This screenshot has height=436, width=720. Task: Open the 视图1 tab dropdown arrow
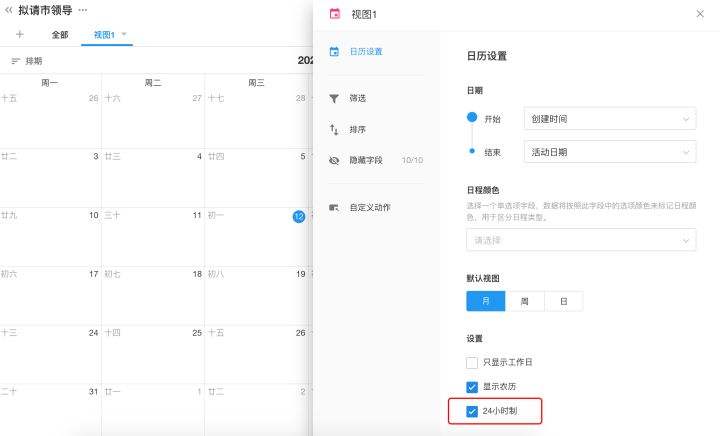point(124,34)
